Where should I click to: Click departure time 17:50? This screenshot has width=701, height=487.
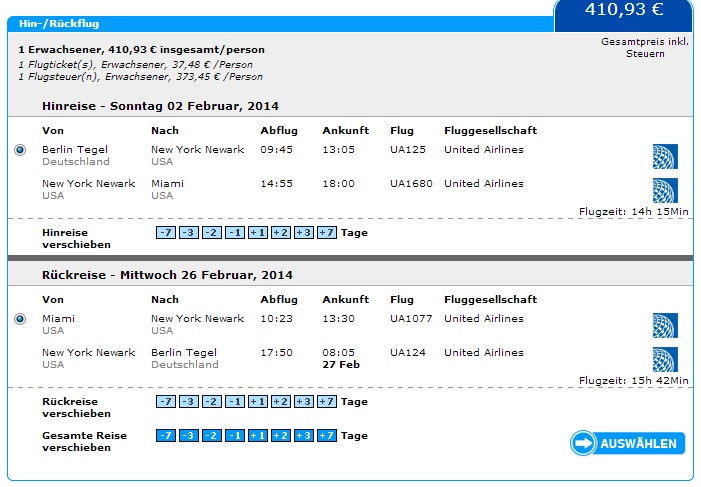[x=276, y=353]
